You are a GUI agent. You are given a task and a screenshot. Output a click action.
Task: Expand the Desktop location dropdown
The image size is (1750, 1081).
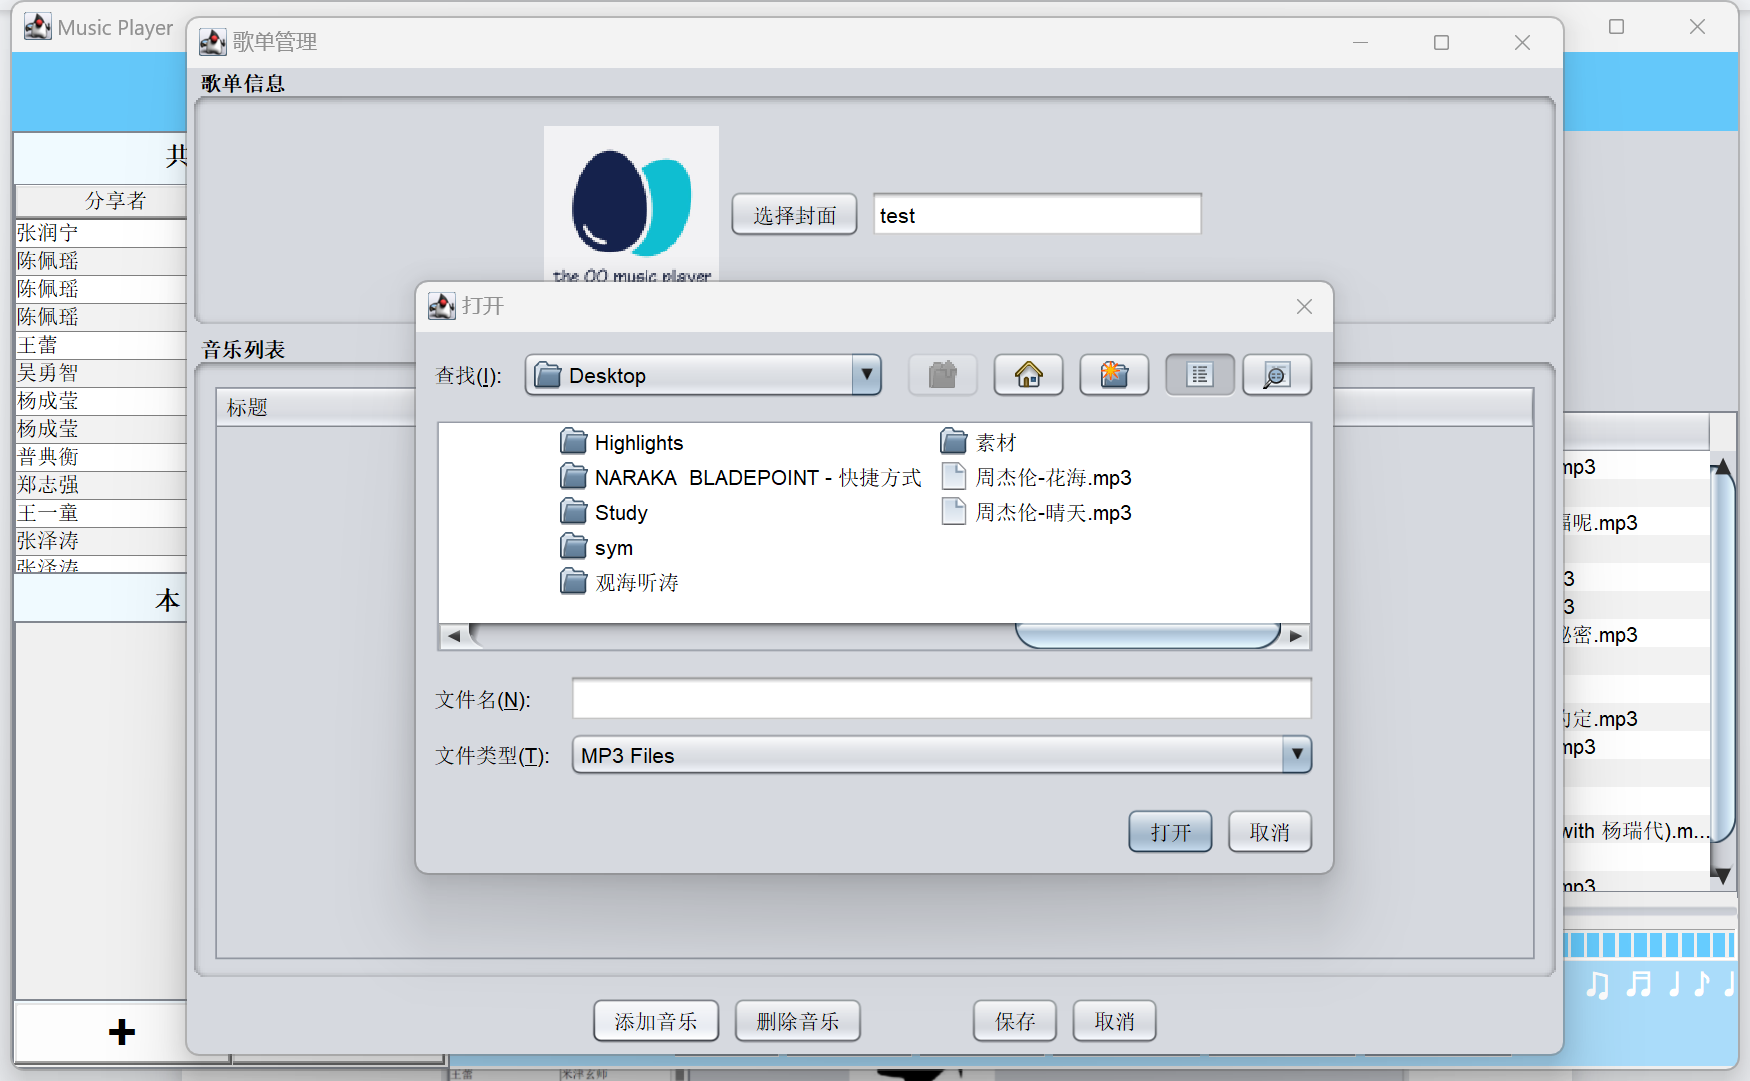tap(866, 375)
